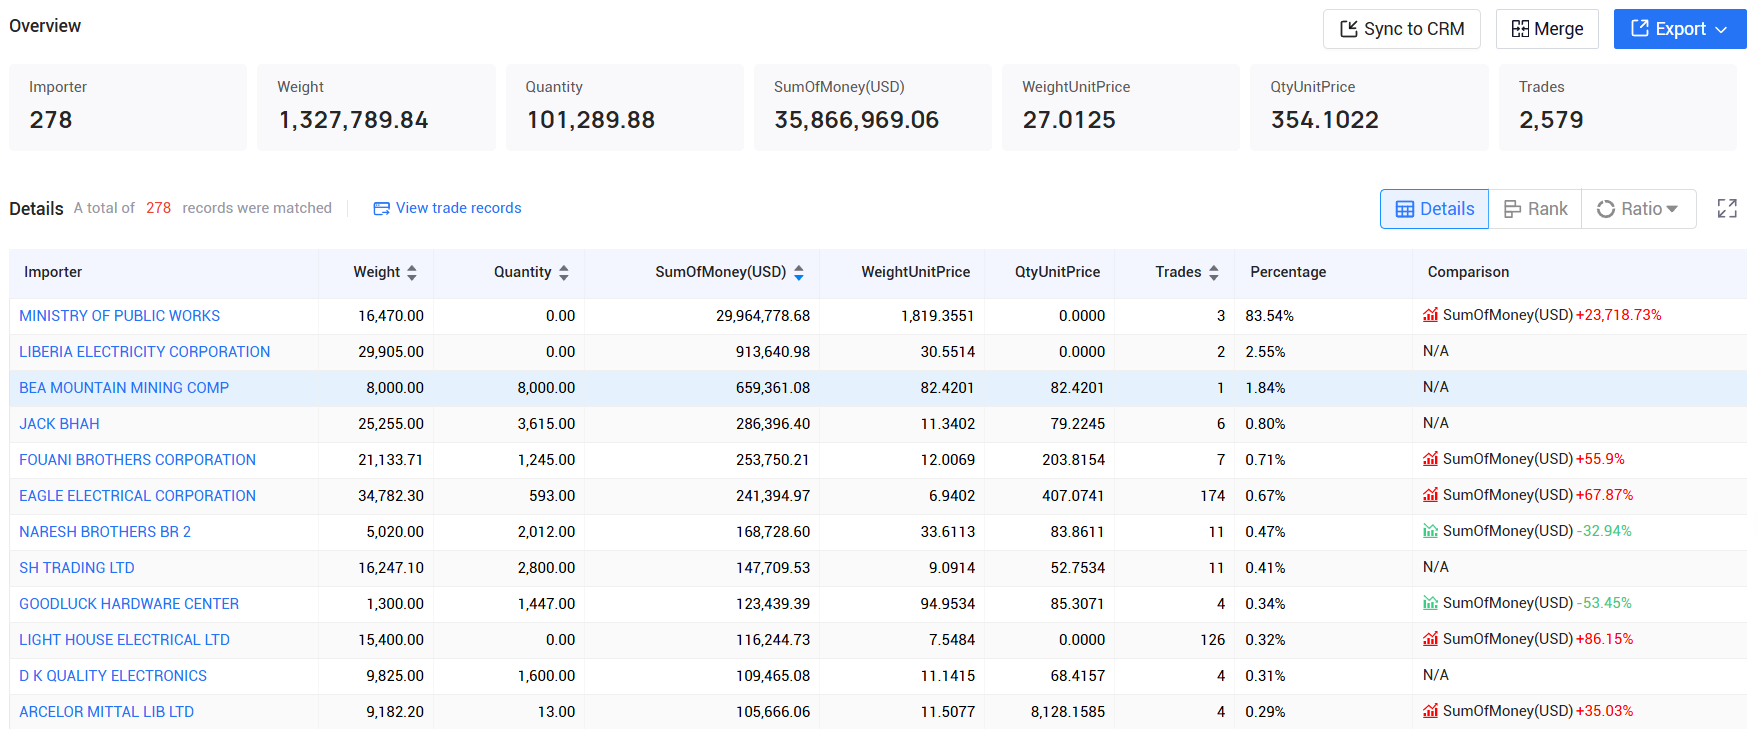Click trend chart icon for MINISTRY OF PUBLIC WORKS
1758x729 pixels.
(x=1431, y=315)
